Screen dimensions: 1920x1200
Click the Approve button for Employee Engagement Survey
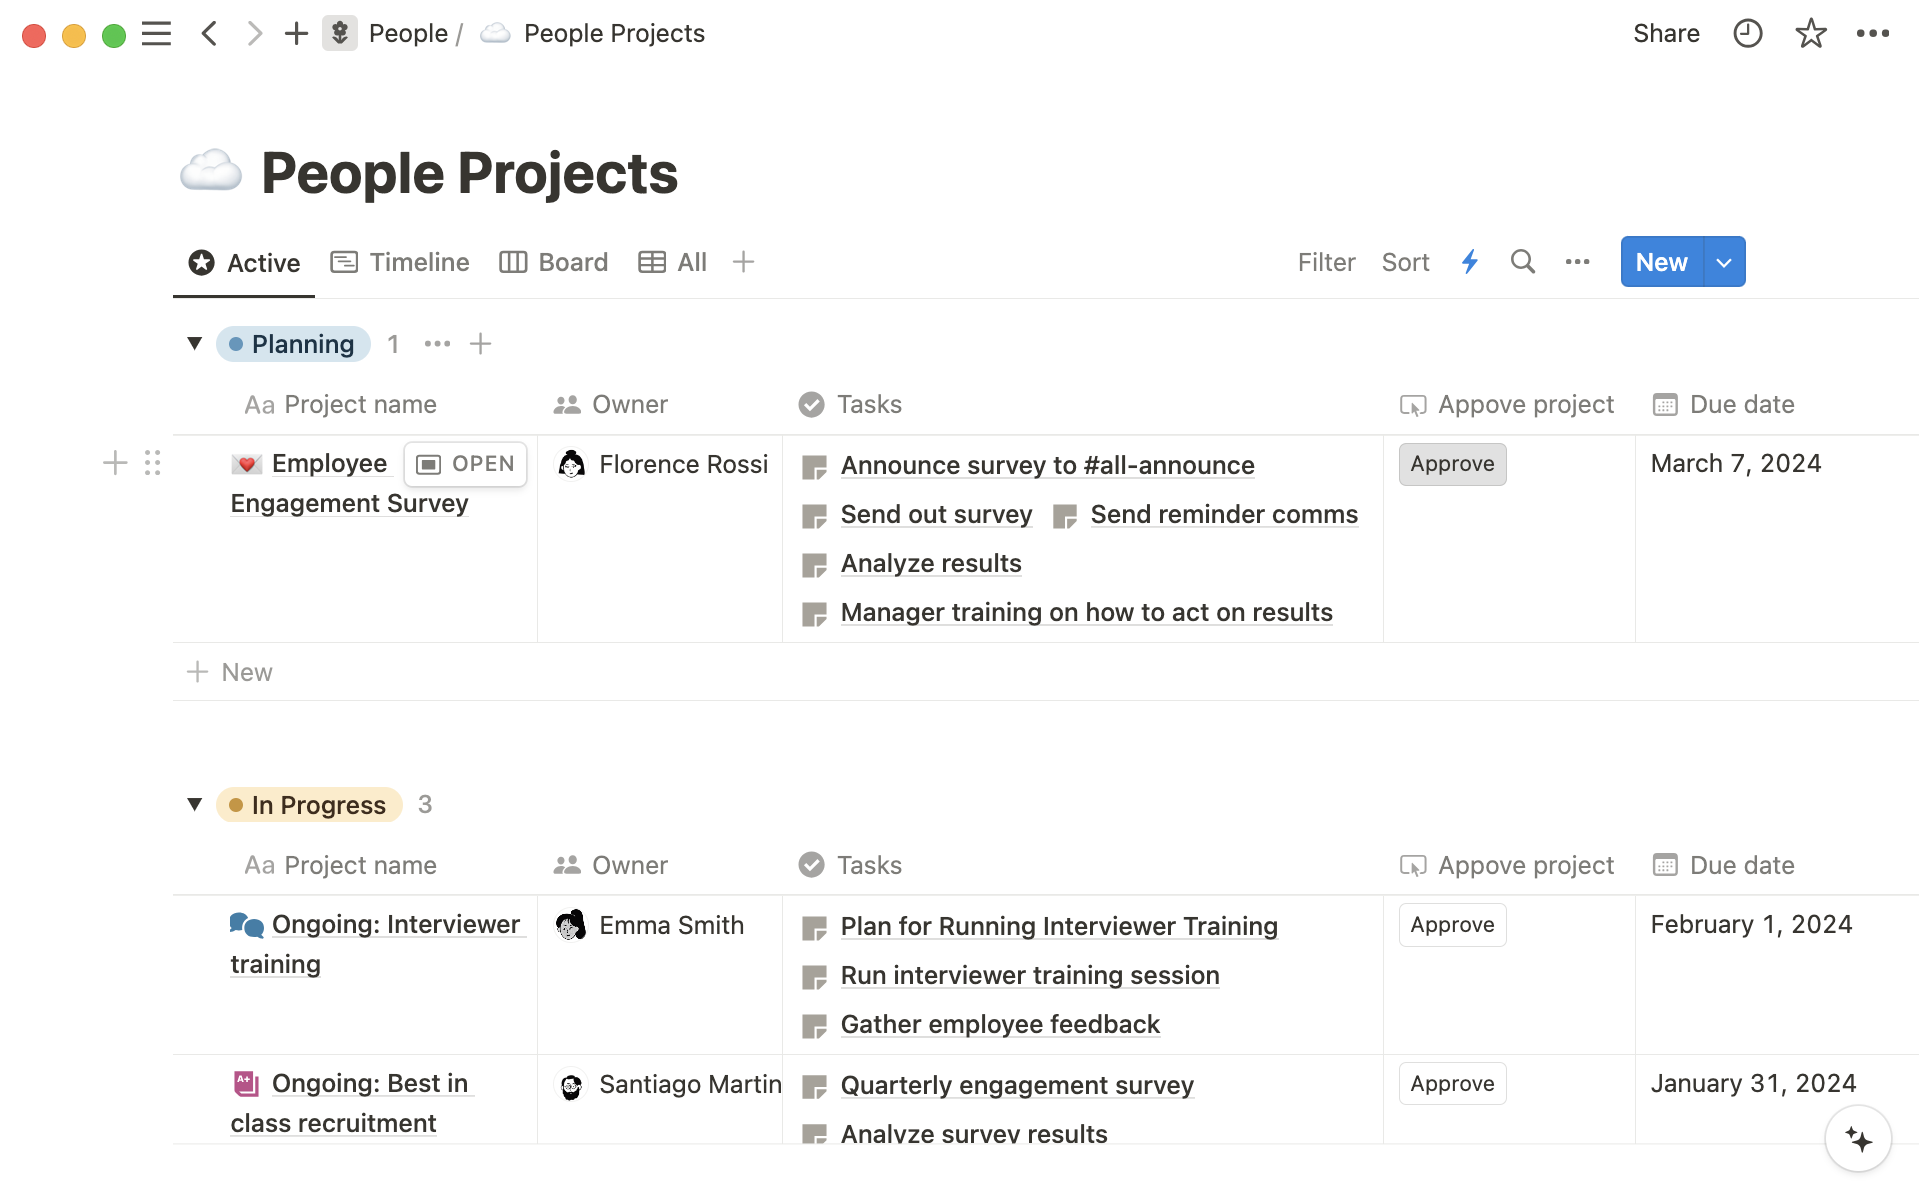1451,463
